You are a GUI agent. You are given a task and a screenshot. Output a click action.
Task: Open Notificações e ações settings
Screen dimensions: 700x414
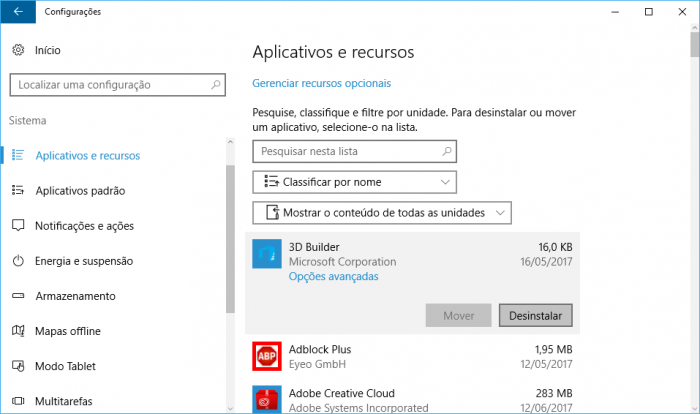coord(84,226)
